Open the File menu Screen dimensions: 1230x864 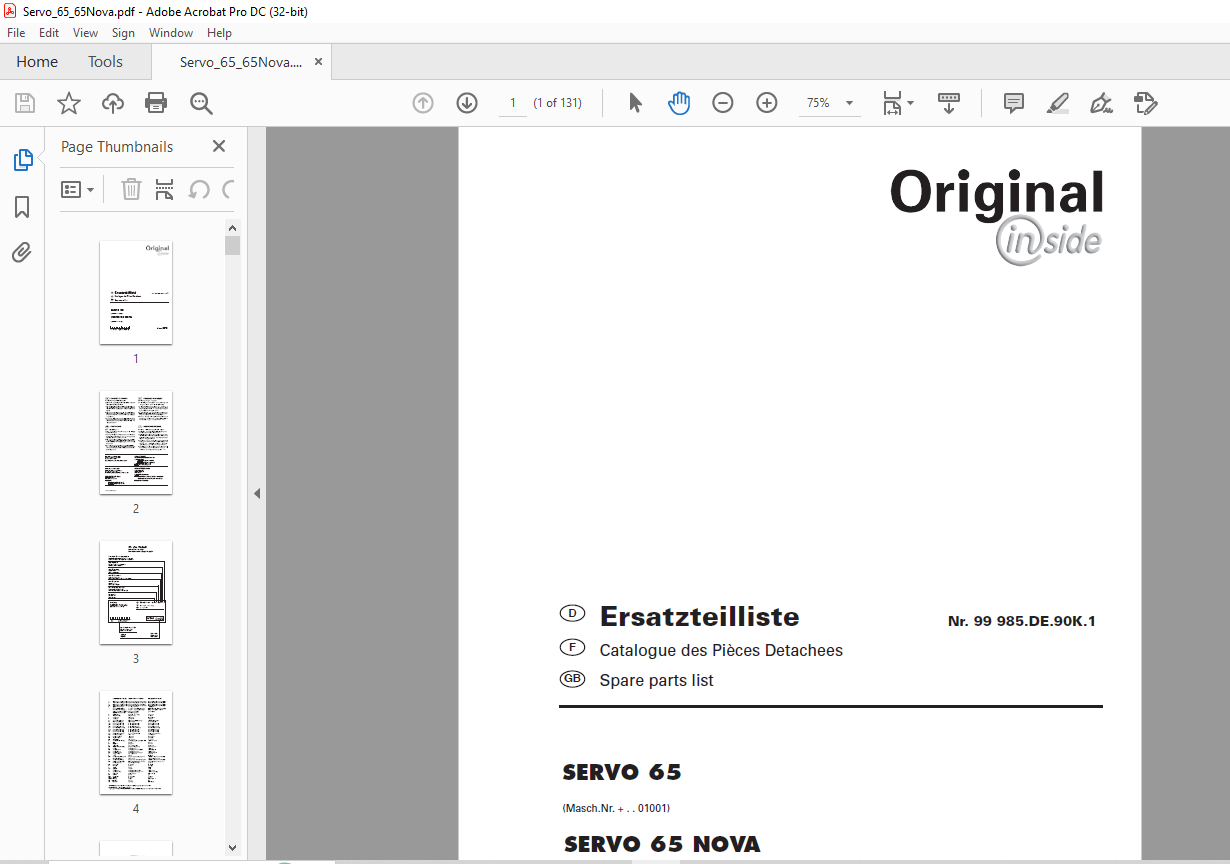pyautogui.click(x=16, y=33)
